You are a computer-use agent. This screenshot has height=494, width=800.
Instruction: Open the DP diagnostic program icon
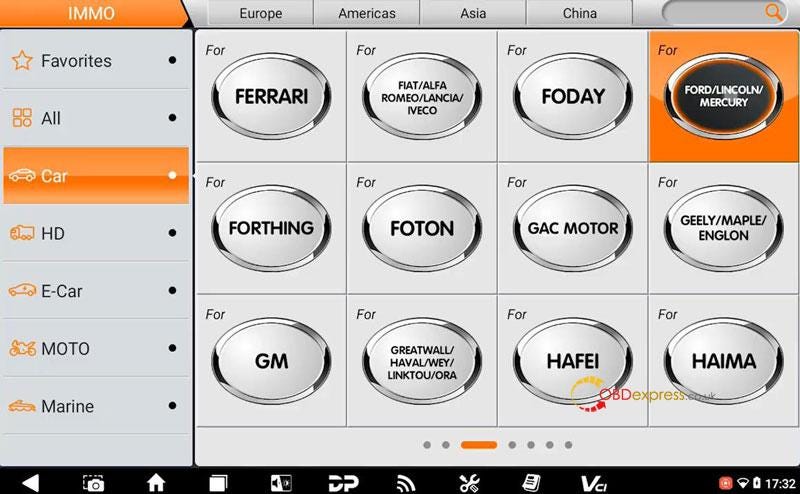(x=343, y=483)
